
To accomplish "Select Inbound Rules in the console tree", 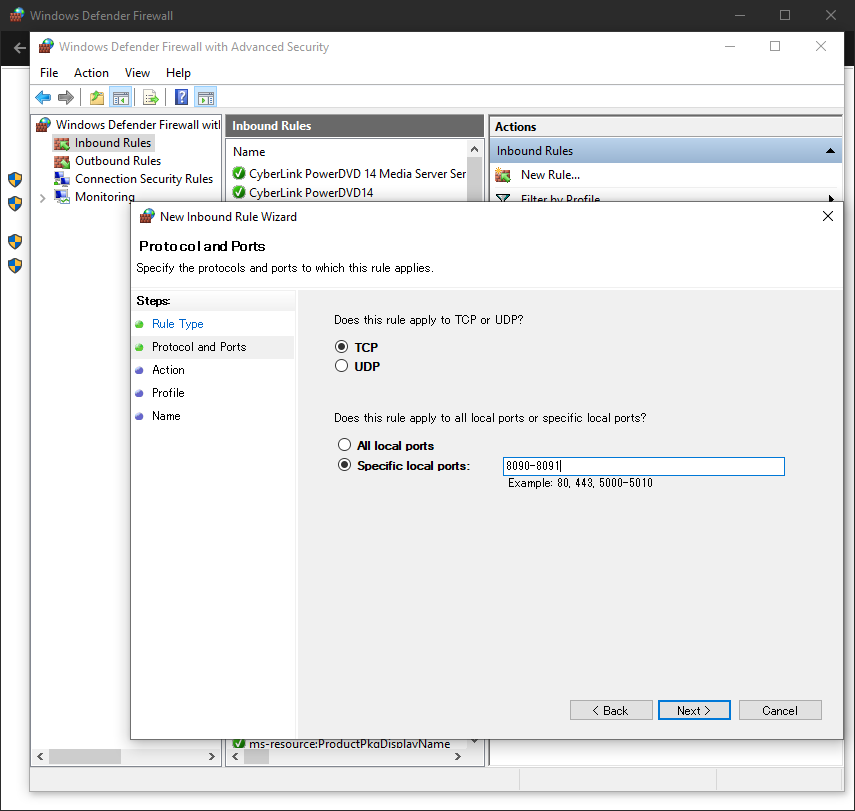I will click(113, 143).
